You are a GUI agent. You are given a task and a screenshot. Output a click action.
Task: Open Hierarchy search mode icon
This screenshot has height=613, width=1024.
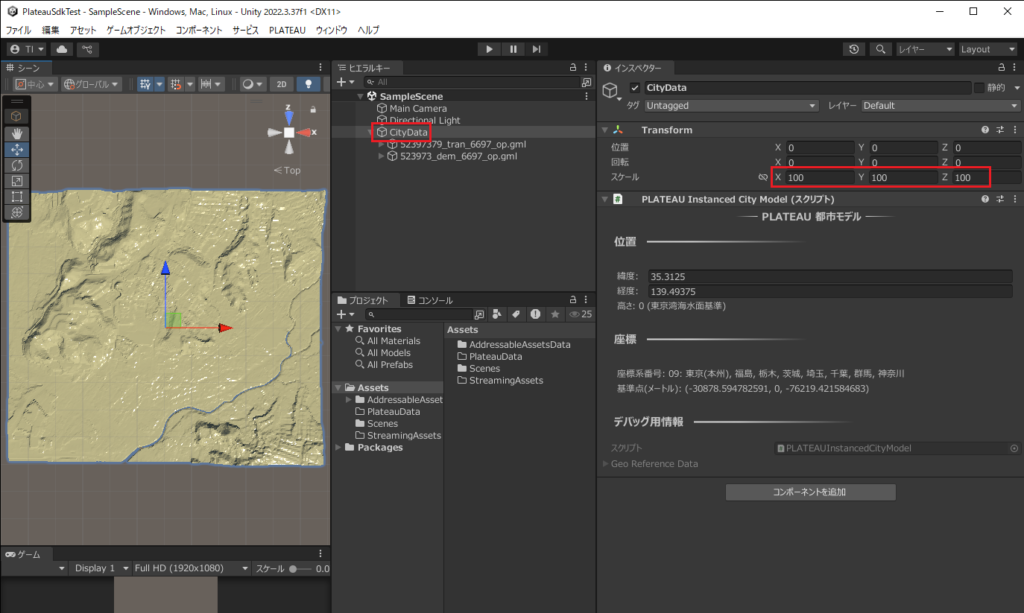[586, 82]
